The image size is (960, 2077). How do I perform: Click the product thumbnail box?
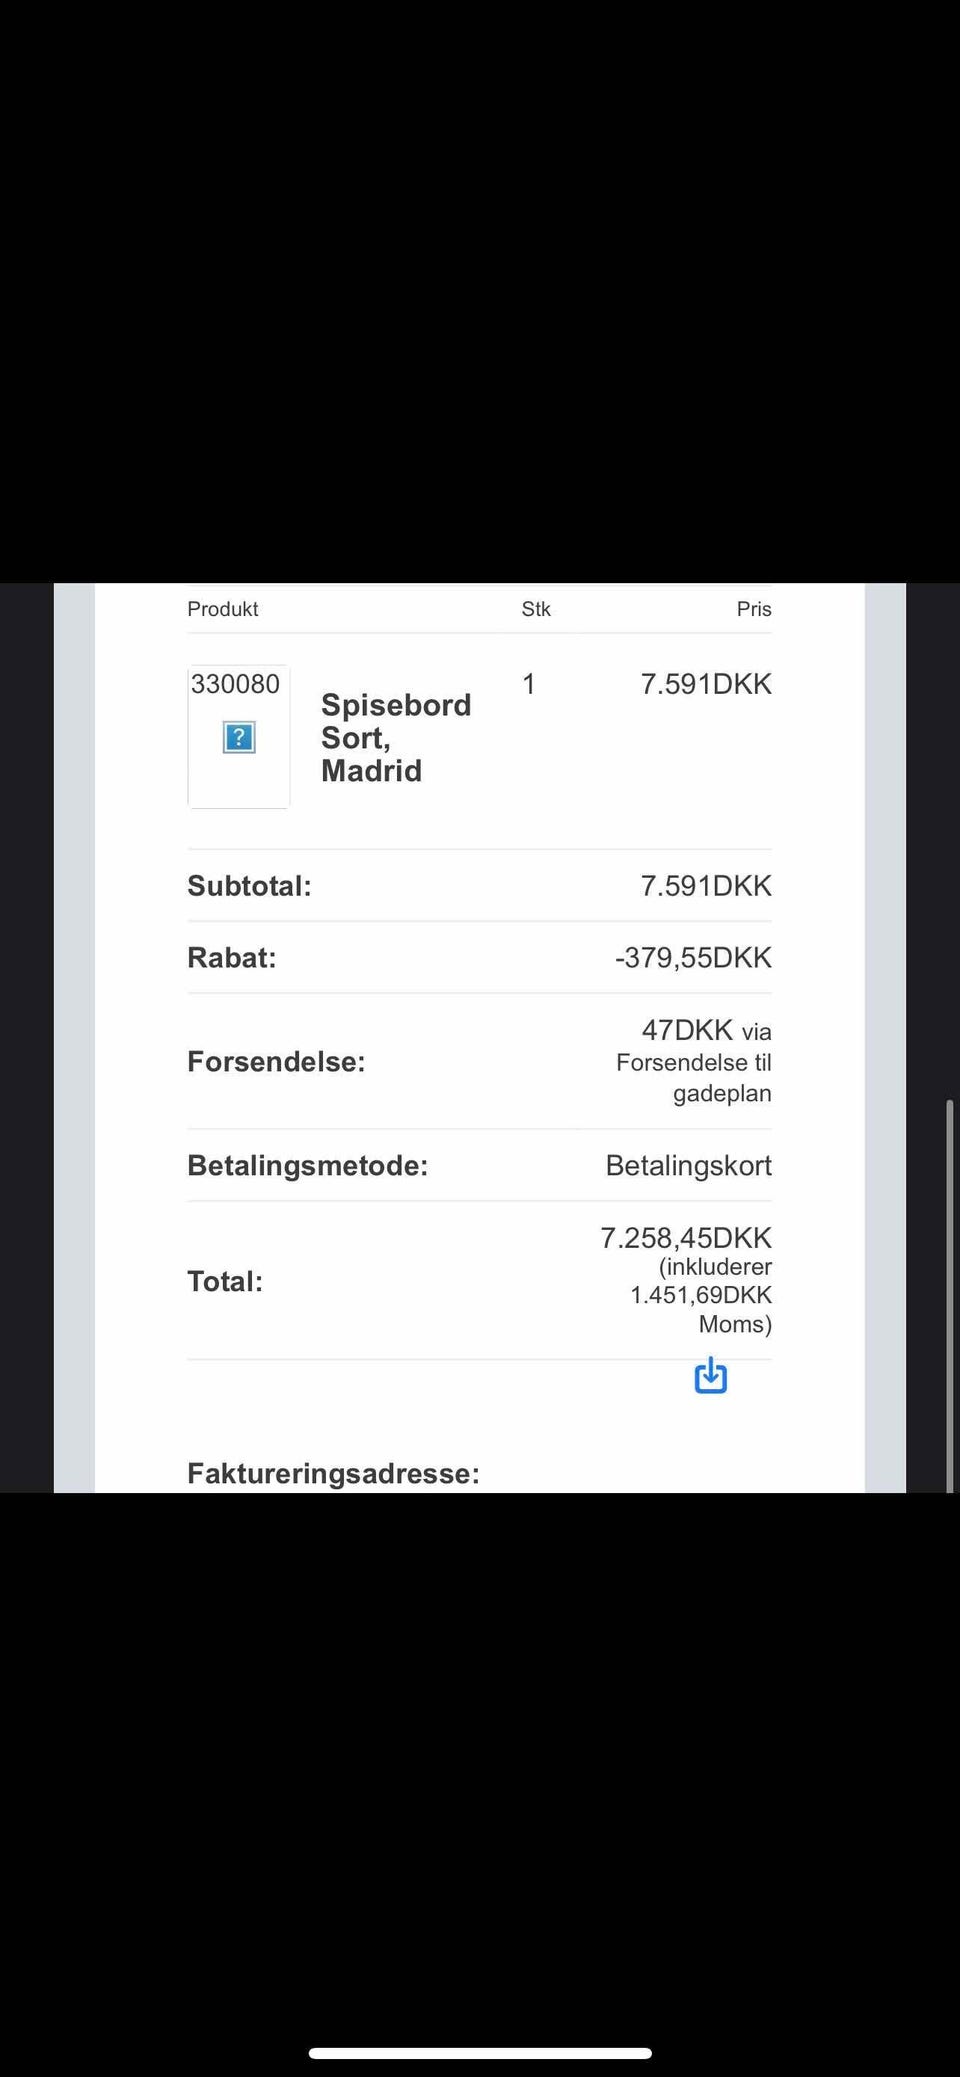(x=239, y=737)
